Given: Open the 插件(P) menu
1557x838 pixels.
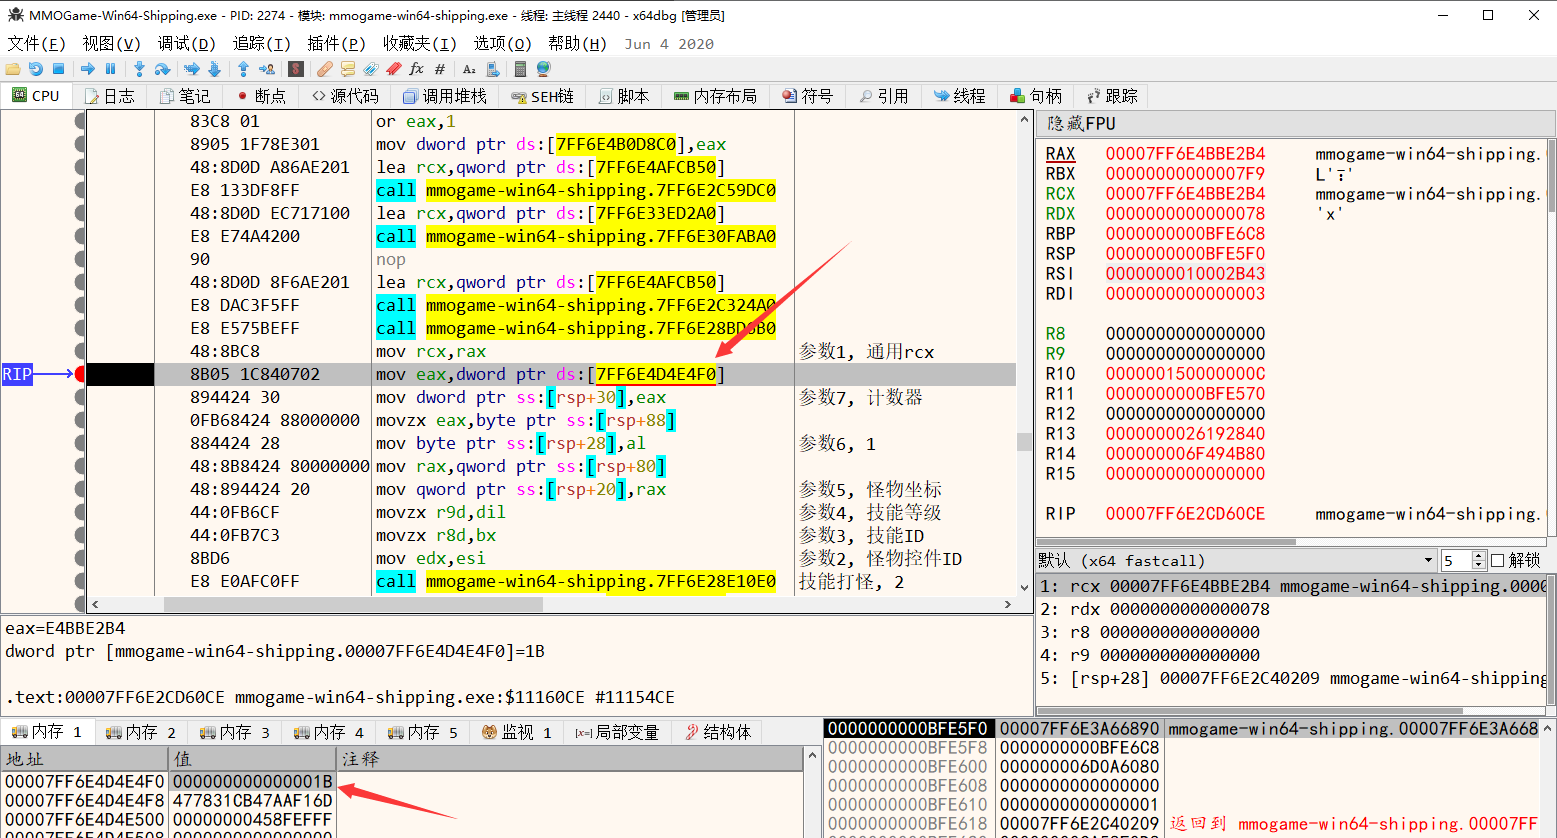Looking at the screenshot, I should (336, 43).
